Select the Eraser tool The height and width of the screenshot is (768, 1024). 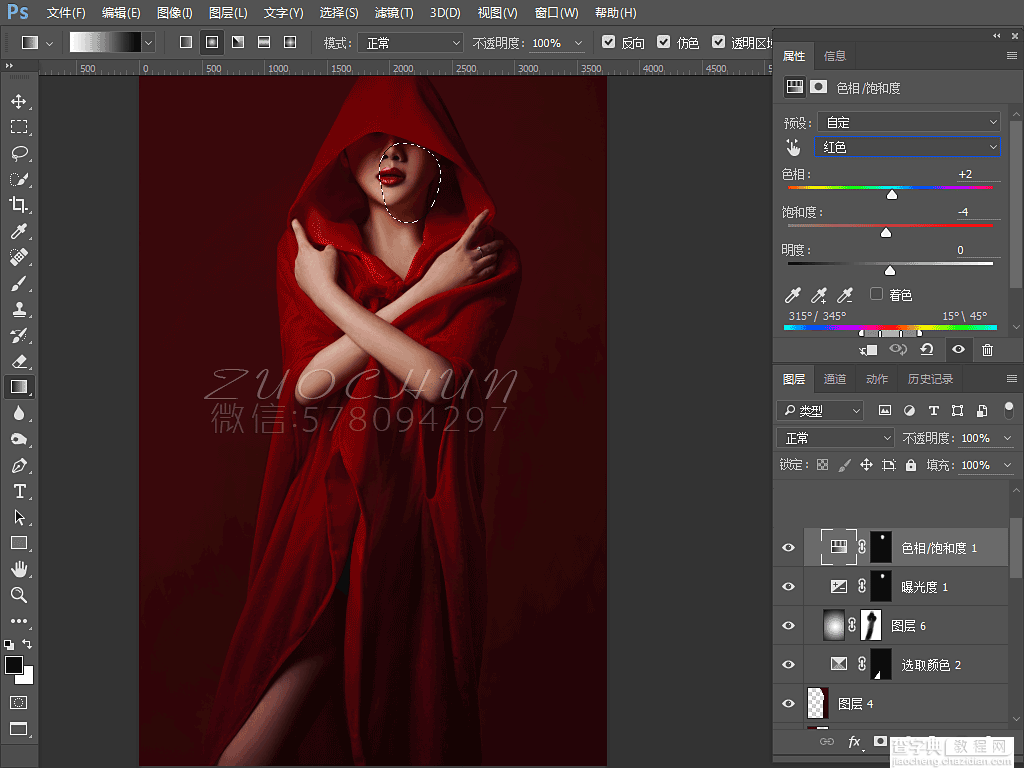tap(18, 361)
